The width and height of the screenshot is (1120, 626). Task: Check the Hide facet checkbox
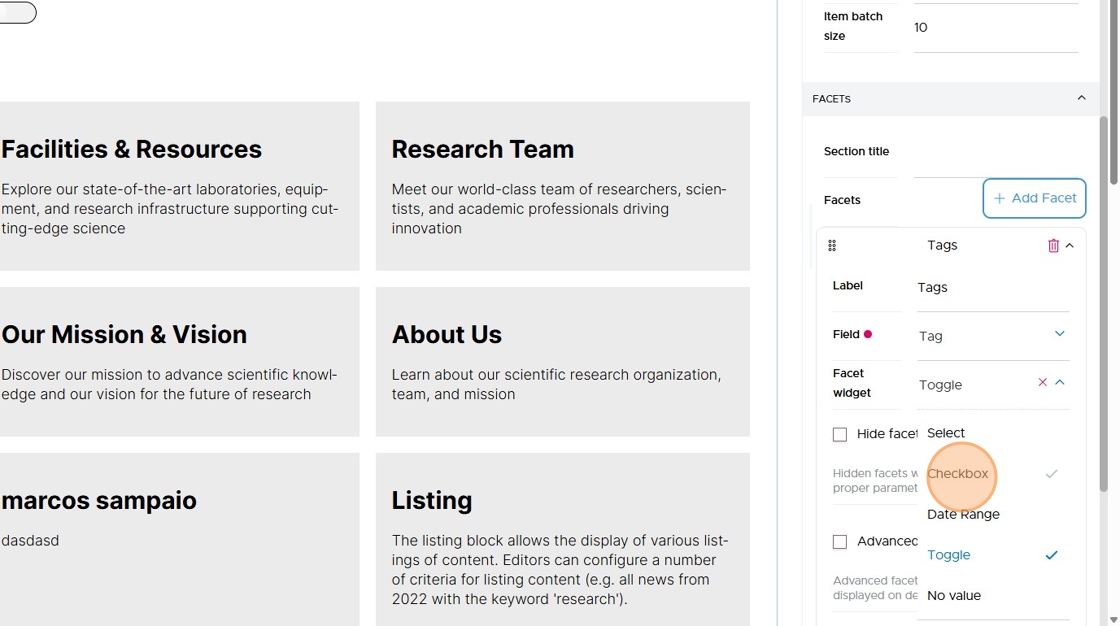(840, 434)
